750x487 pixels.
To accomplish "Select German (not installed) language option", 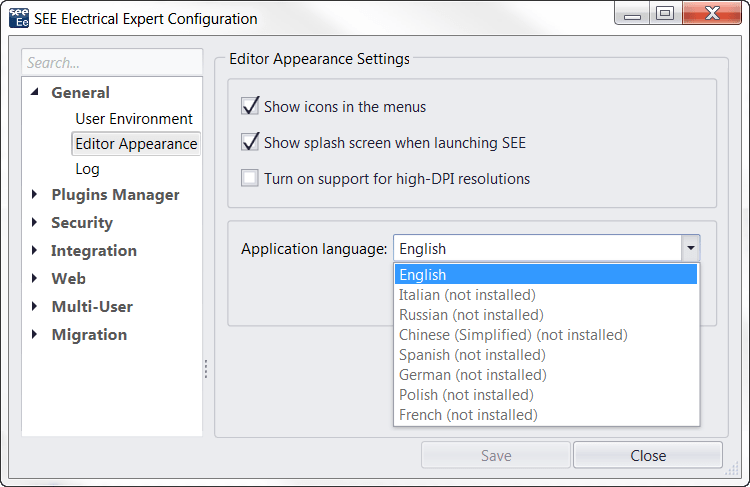I will point(472,375).
